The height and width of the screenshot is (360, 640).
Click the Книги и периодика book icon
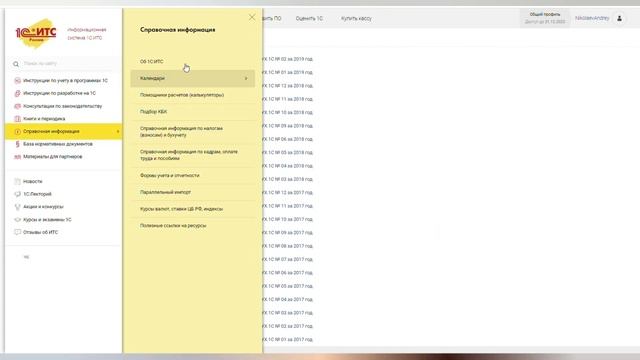17,119
